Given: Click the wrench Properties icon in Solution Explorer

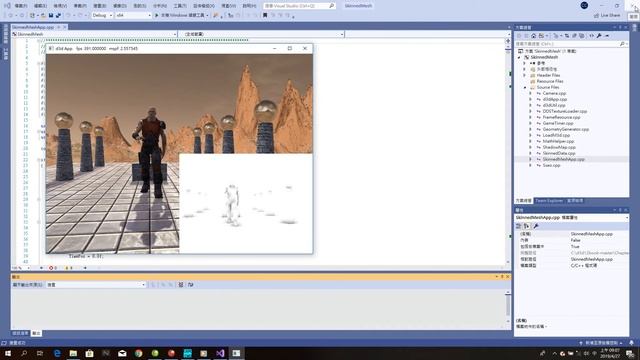Looking at the screenshot, I should click(599, 36).
